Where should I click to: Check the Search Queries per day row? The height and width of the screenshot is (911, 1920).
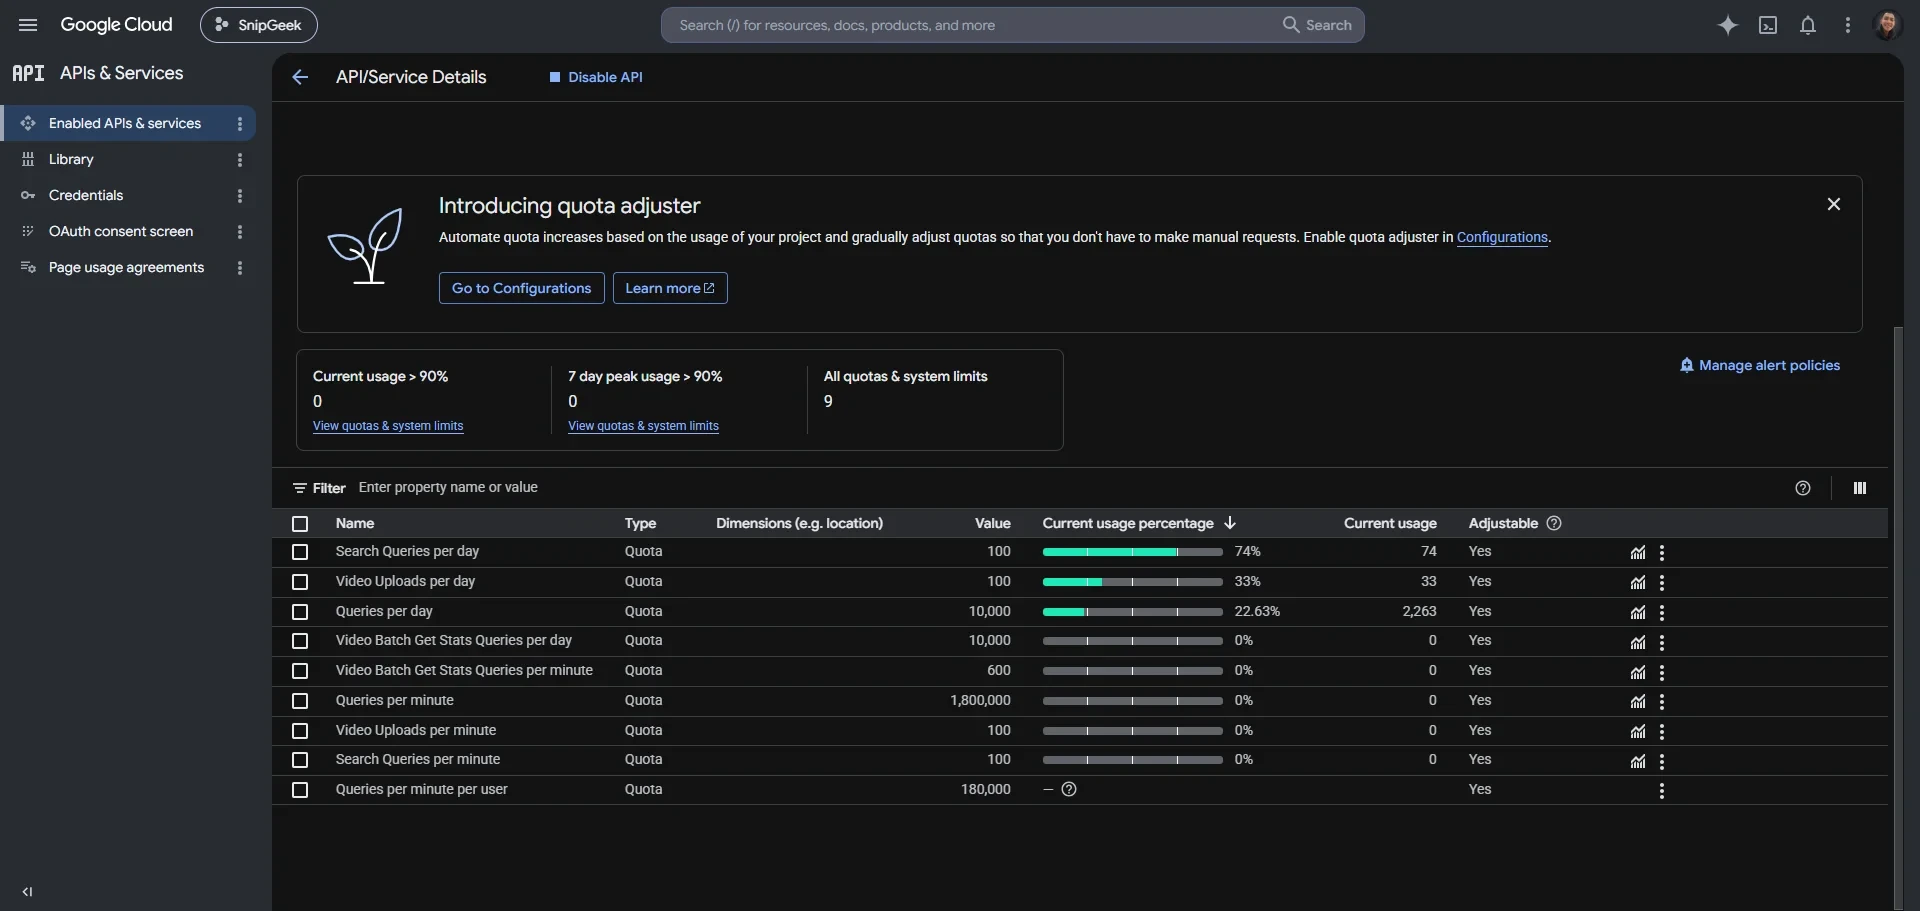point(300,552)
